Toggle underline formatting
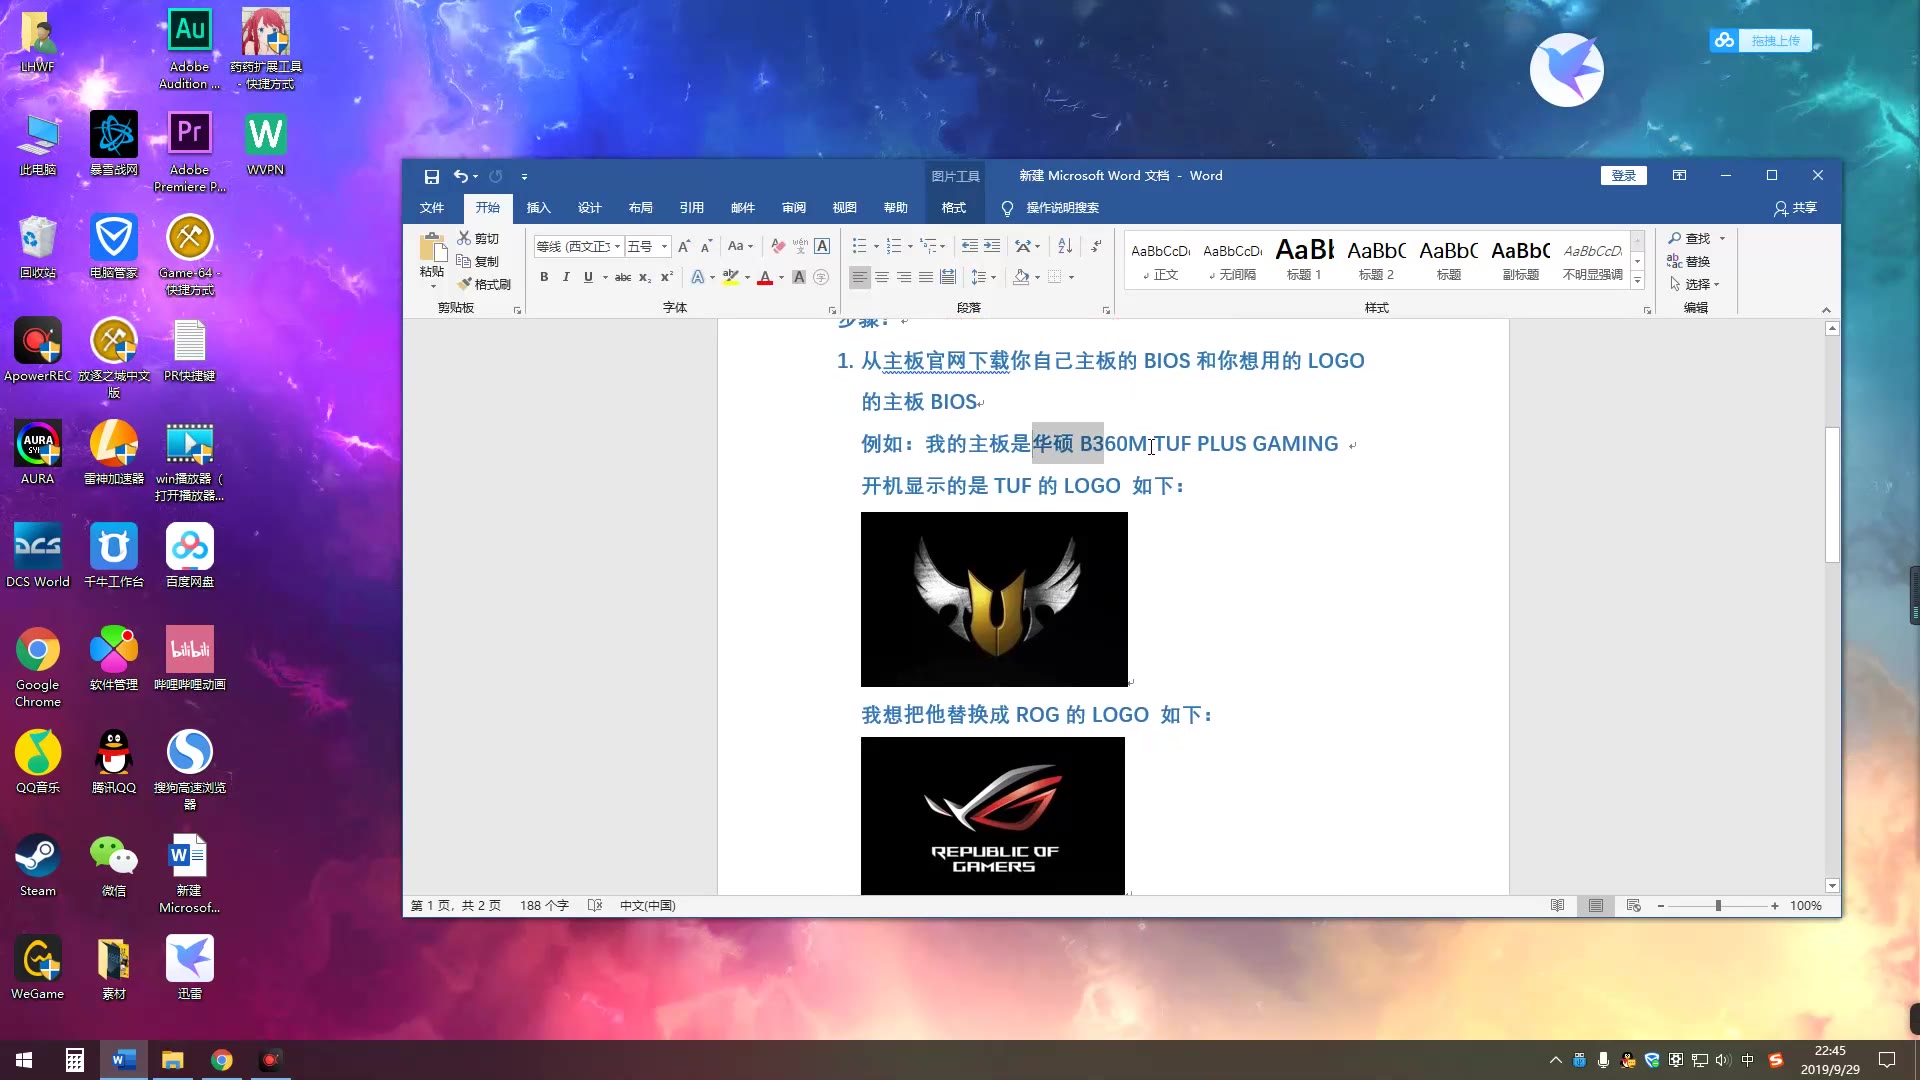The image size is (1920, 1080). [588, 277]
